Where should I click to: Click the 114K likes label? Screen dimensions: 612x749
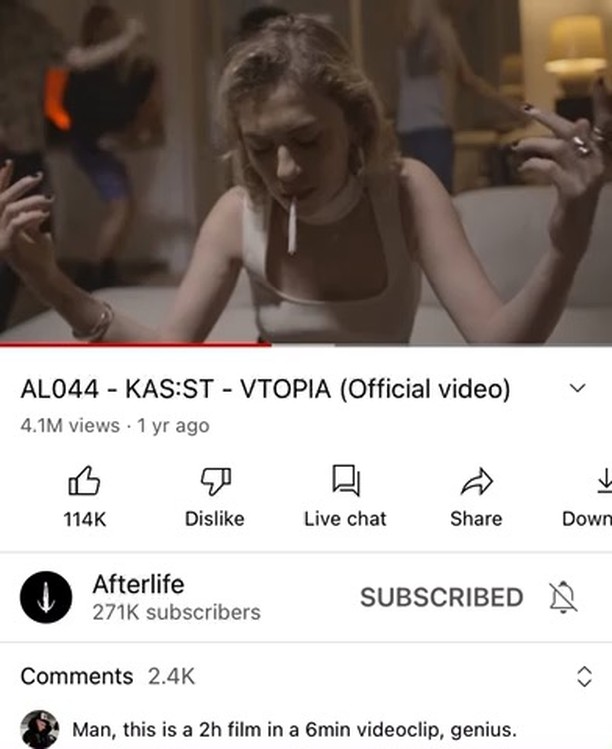pos(85,519)
